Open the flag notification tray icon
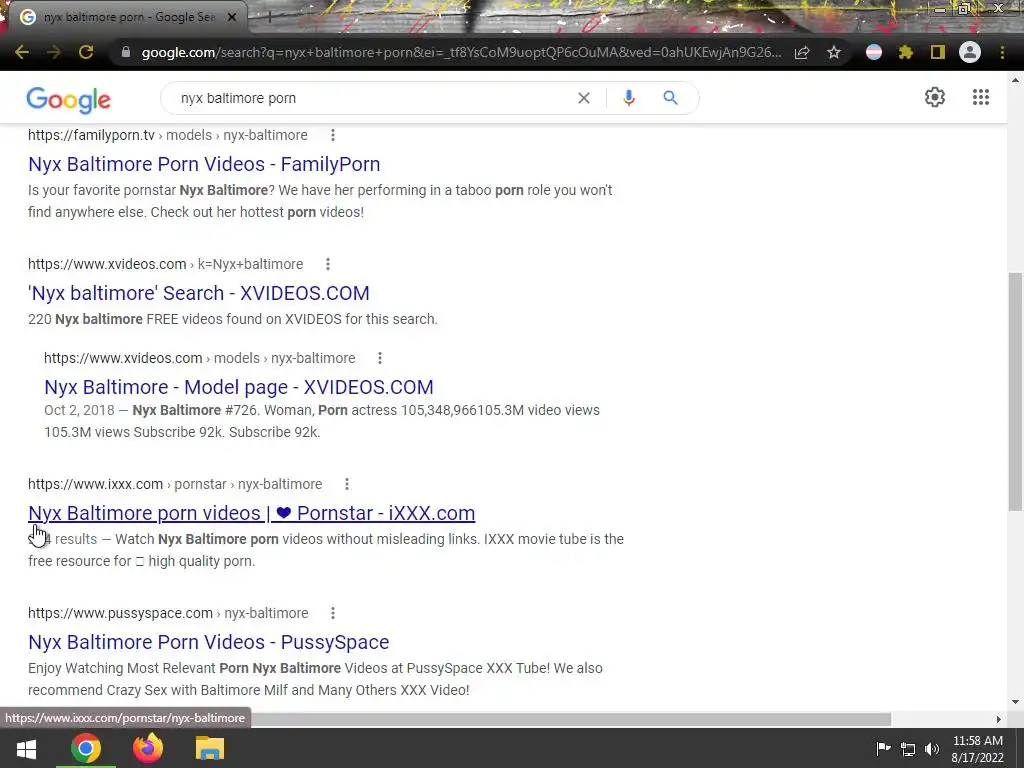 tap(883, 748)
